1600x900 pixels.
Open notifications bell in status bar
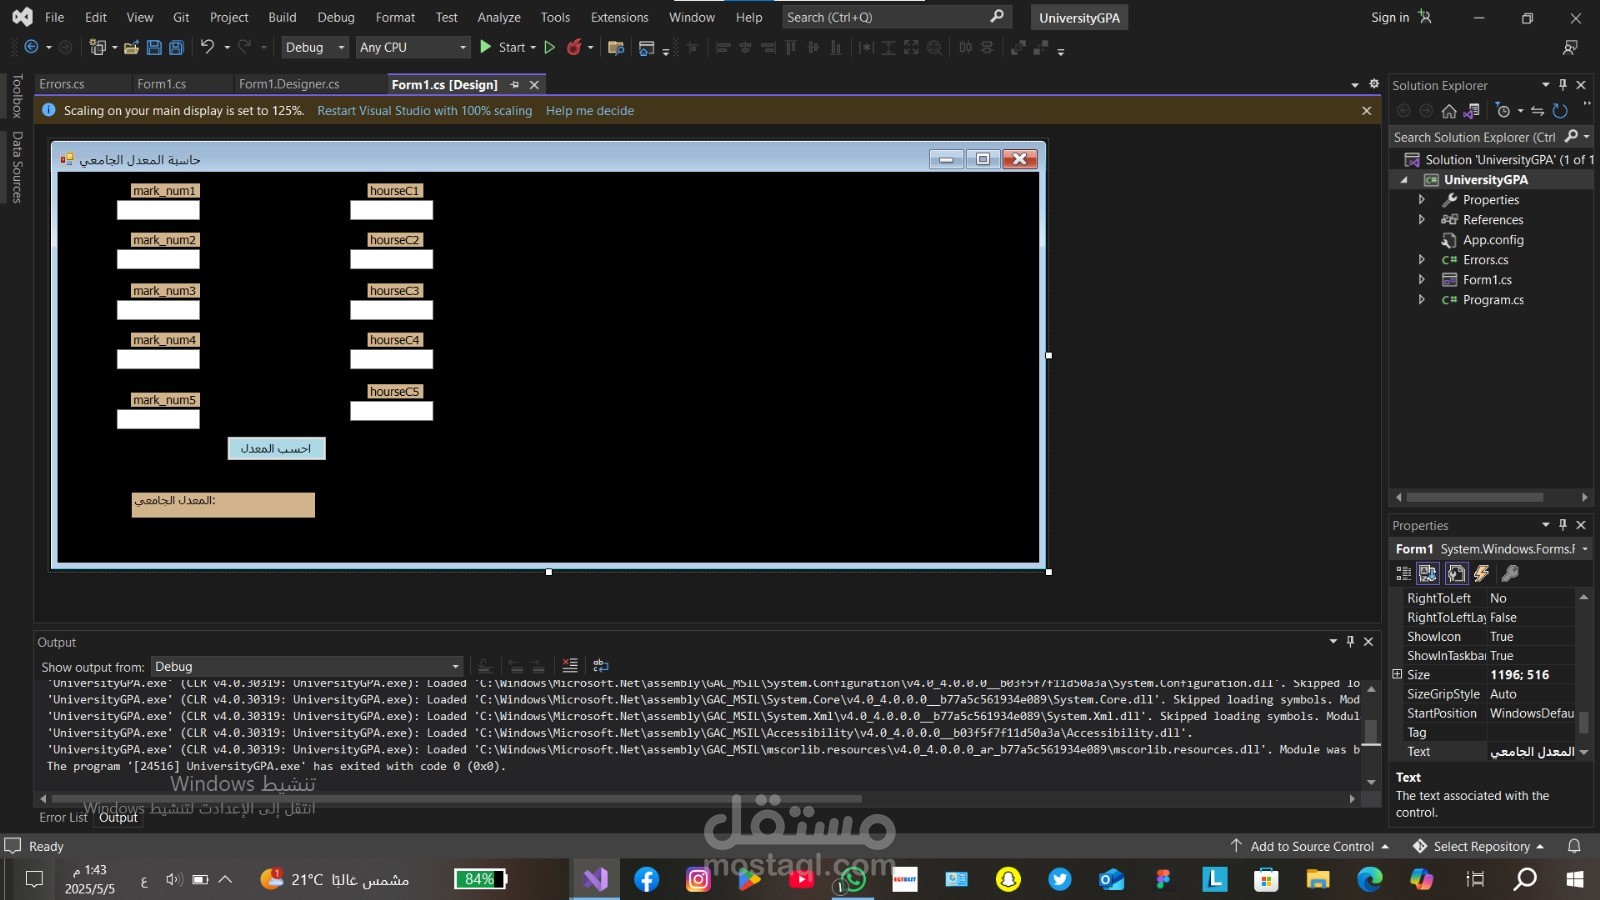pos(1574,846)
